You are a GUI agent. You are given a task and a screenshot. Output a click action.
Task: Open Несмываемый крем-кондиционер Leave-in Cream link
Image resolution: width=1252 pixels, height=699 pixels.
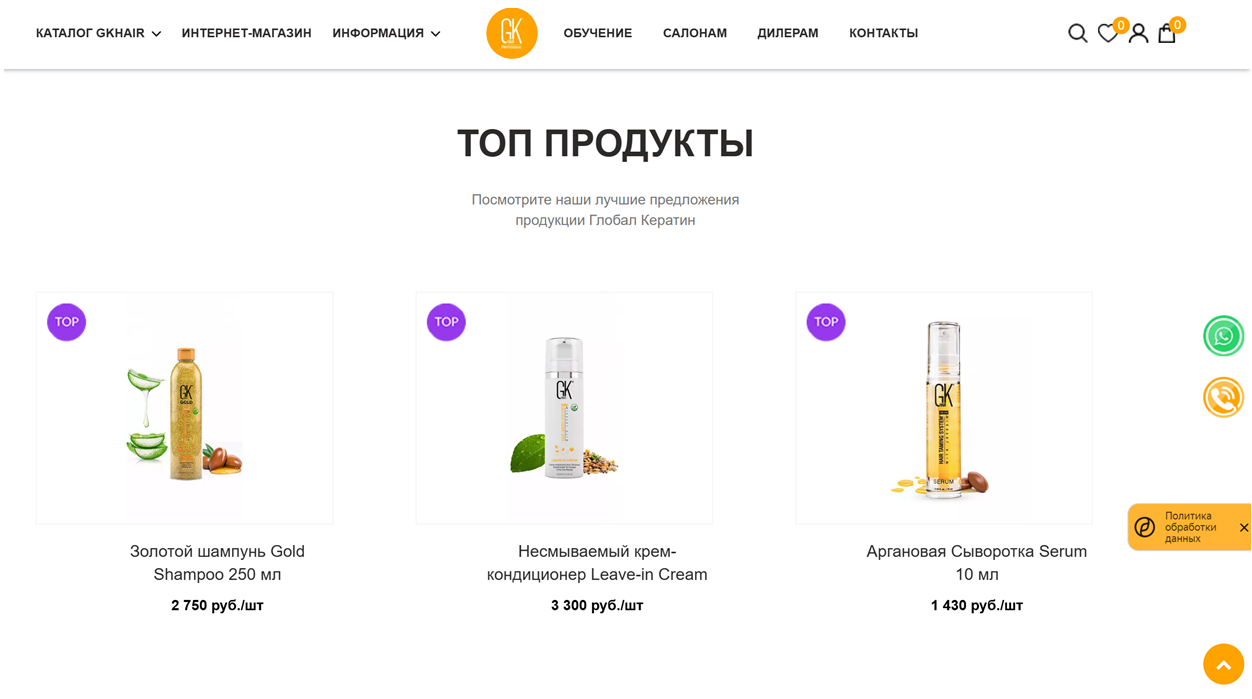[597, 563]
